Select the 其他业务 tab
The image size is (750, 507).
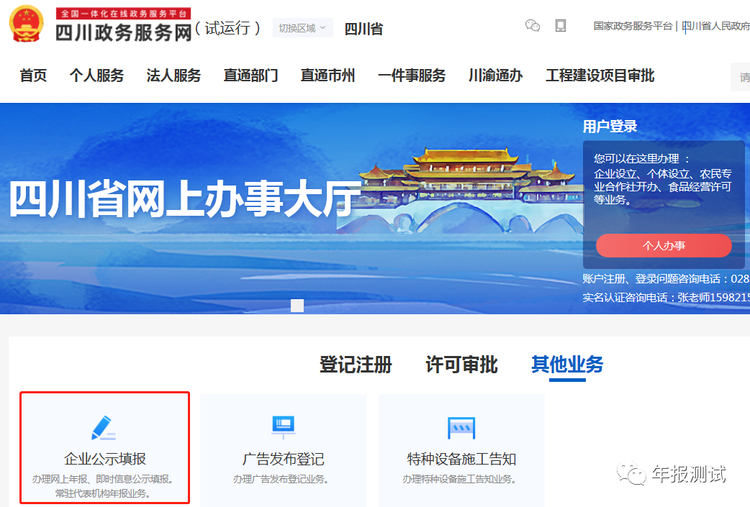tap(567, 364)
